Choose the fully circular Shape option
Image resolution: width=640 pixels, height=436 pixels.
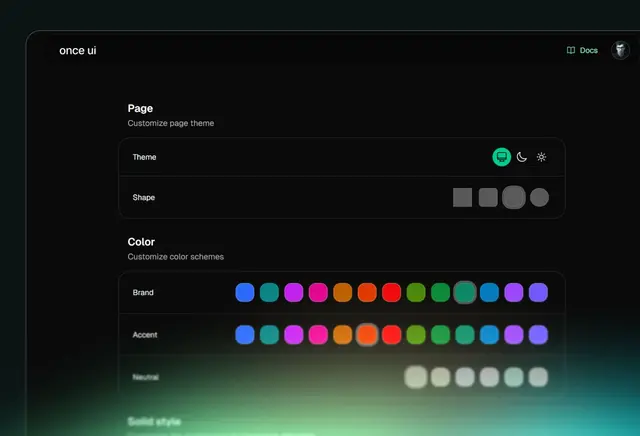539,197
